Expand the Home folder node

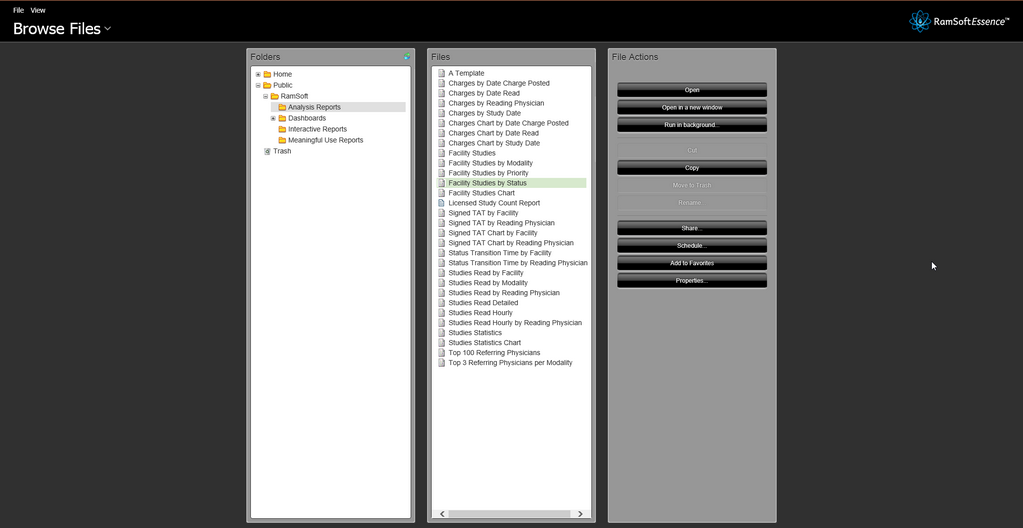pyautogui.click(x=258, y=75)
